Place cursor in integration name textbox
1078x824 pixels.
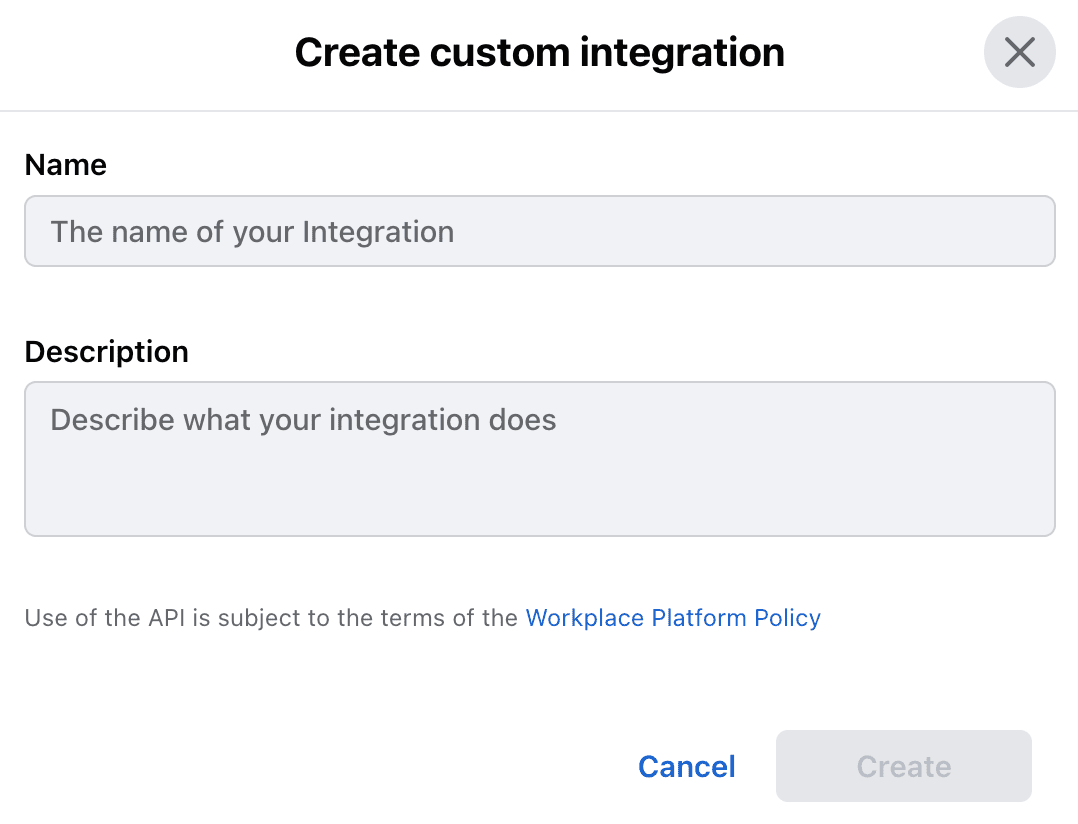[539, 231]
